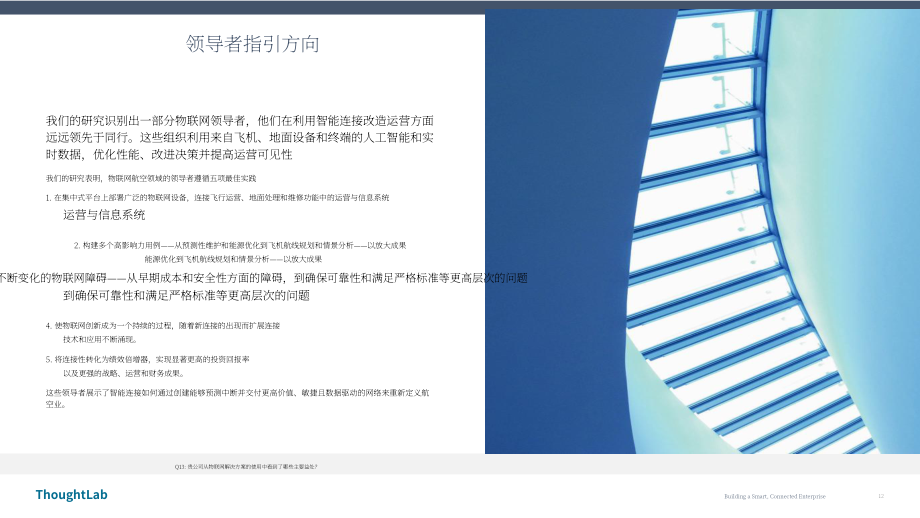Click the Q13 footnote text
The height and width of the screenshot is (518, 920).
pos(246,467)
